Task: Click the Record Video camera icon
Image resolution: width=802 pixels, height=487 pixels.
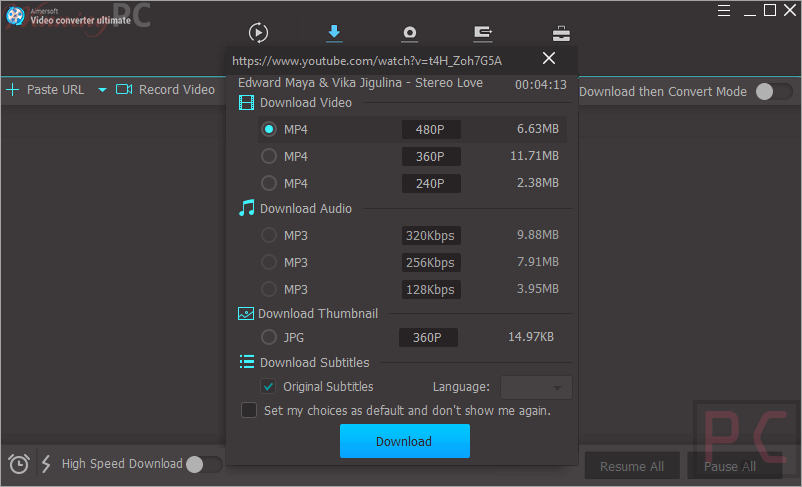Action: pos(124,90)
